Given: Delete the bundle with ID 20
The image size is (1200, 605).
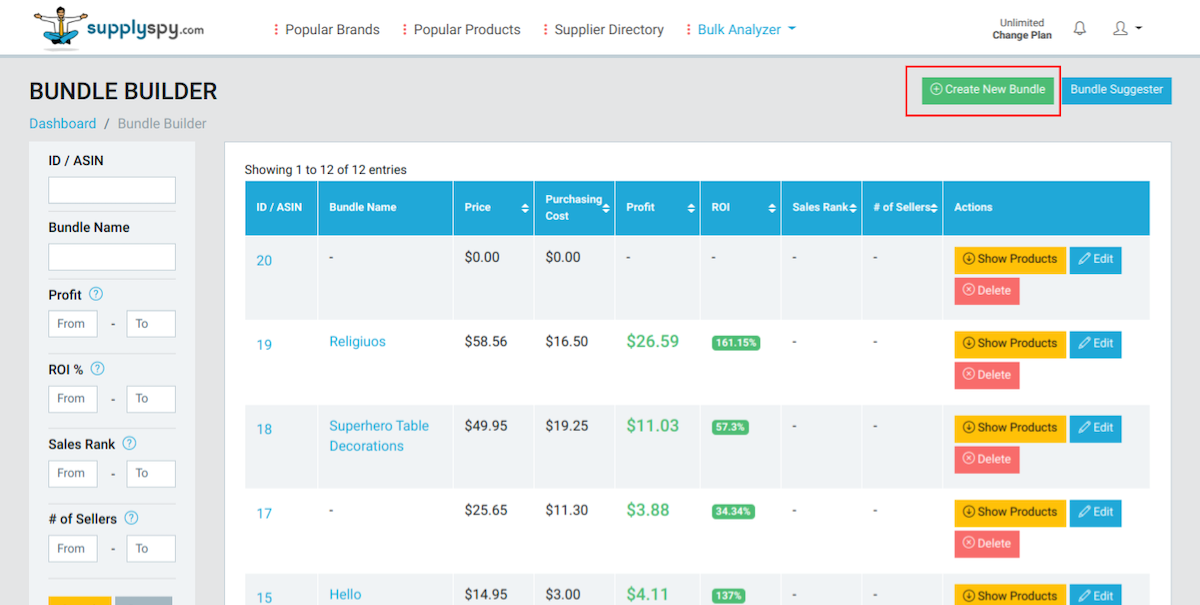Looking at the screenshot, I should 986,291.
